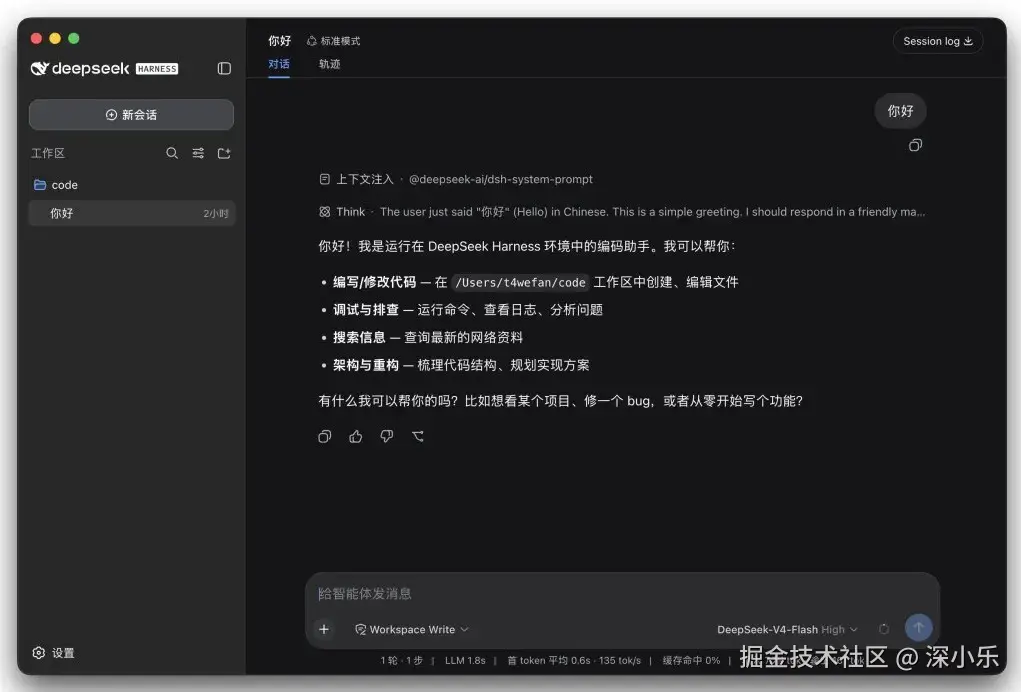1021x692 pixels.
Task: Click the LLM 1.8s status entry
Action: [x=465, y=660]
